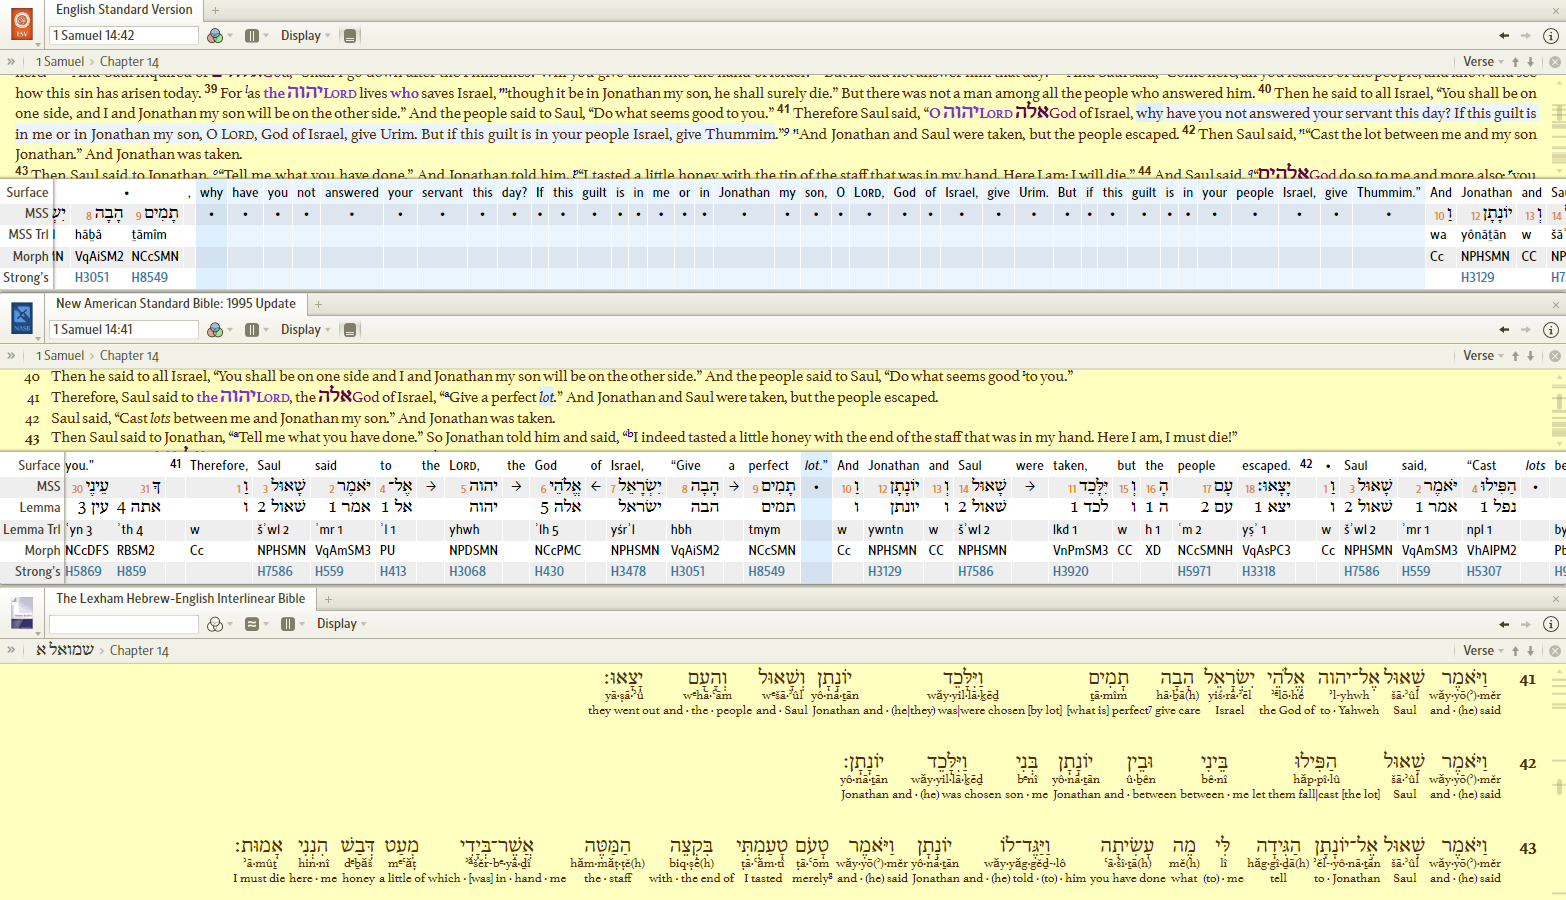The height and width of the screenshot is (900, 1566).
Task: Click the 1 Samuel 14:42 reference box
Action: (124, 35)
